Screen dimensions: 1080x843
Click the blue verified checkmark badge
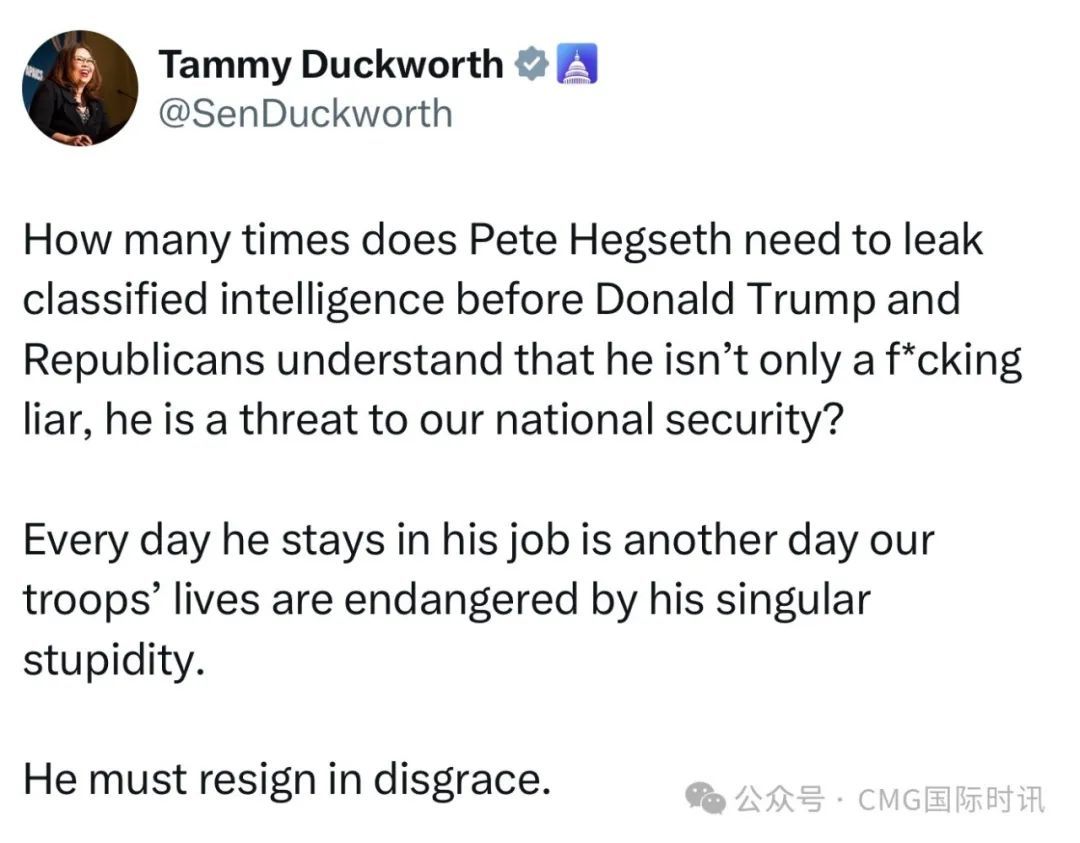coord(532,64)
